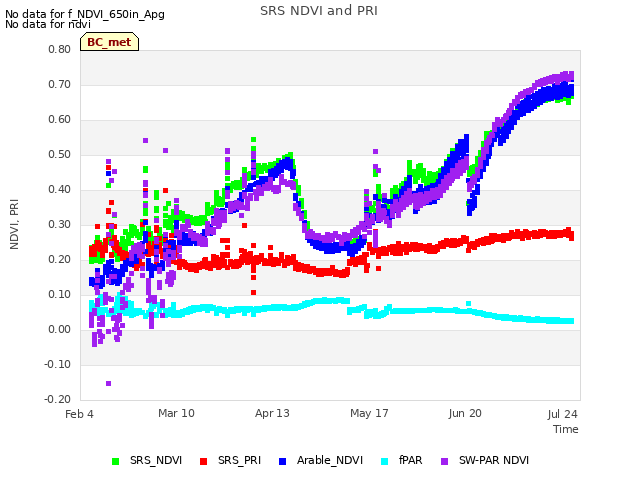Select the SW-PAR NDVI legend label
The height and width of the screenshot is (480, 640).
(494, 460)
